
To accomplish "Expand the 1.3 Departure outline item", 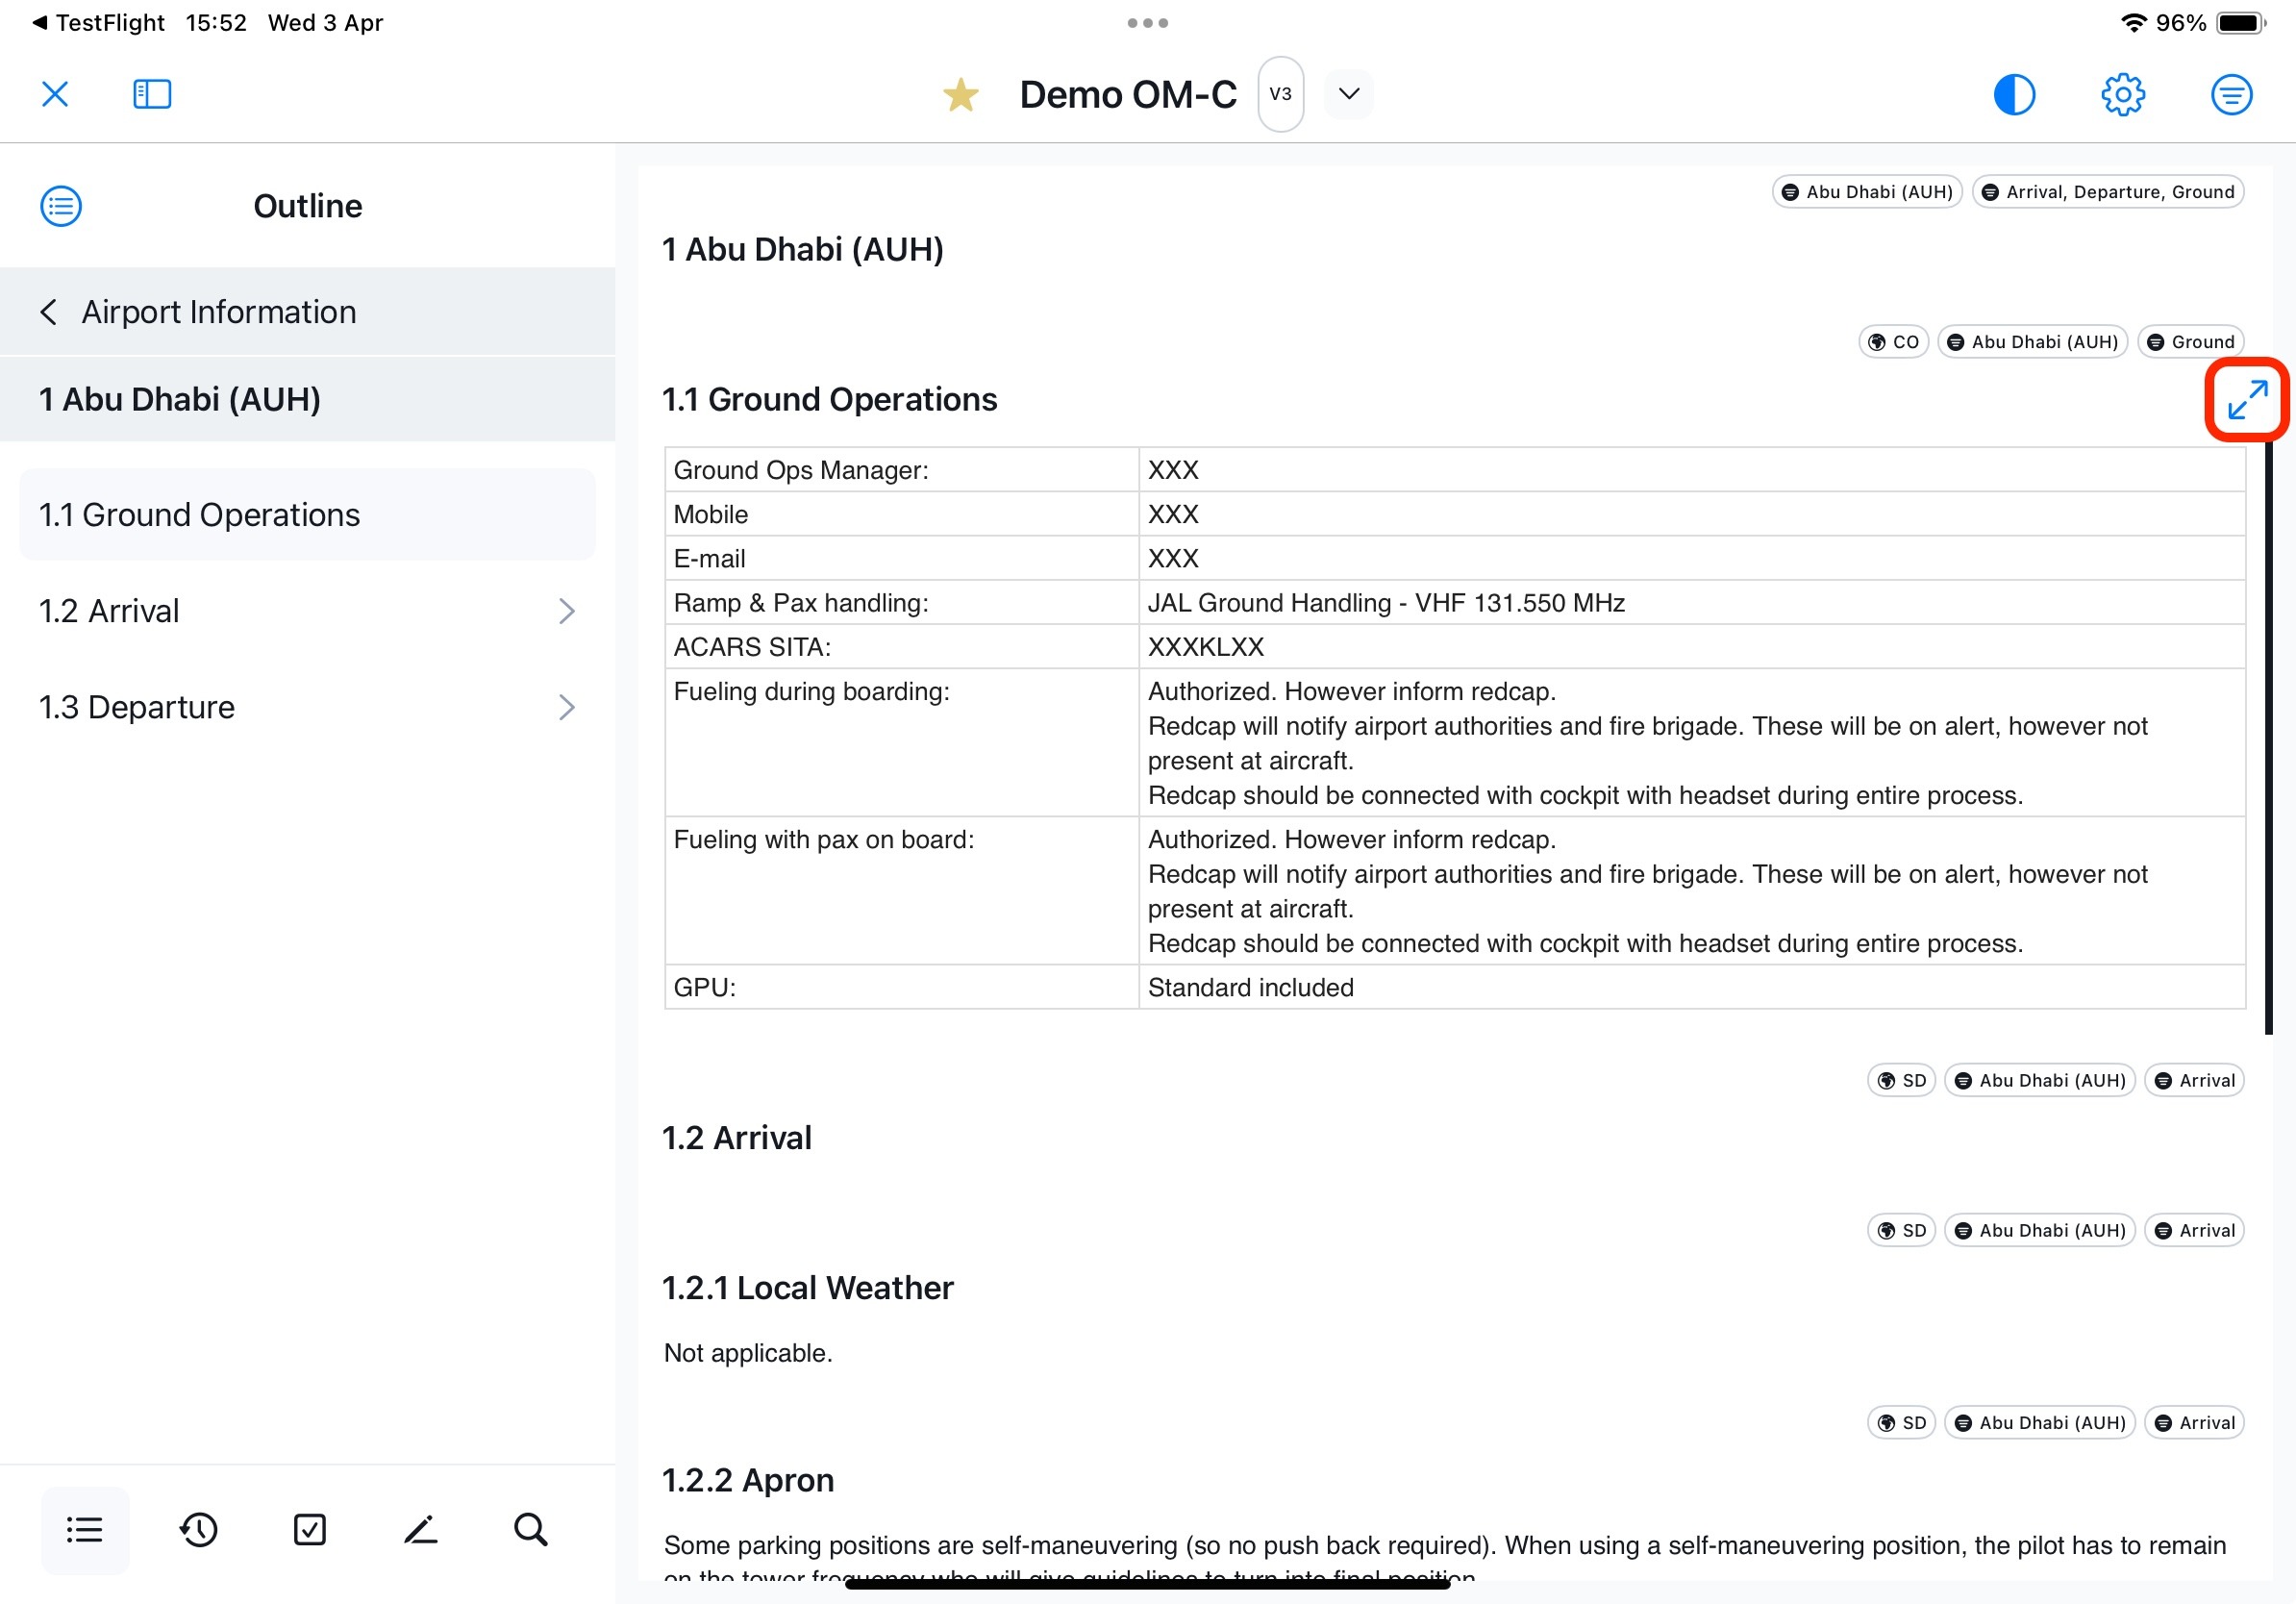I will click(x=566, y=707).
